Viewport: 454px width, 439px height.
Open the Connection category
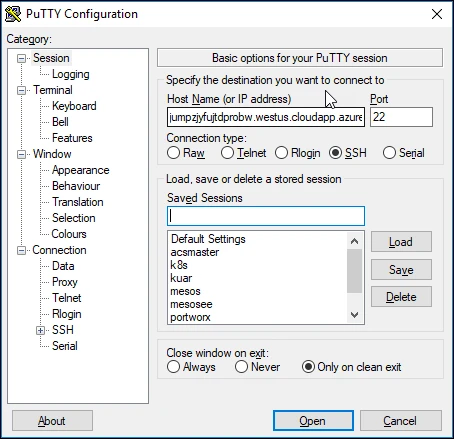click(x=59, y=250)
